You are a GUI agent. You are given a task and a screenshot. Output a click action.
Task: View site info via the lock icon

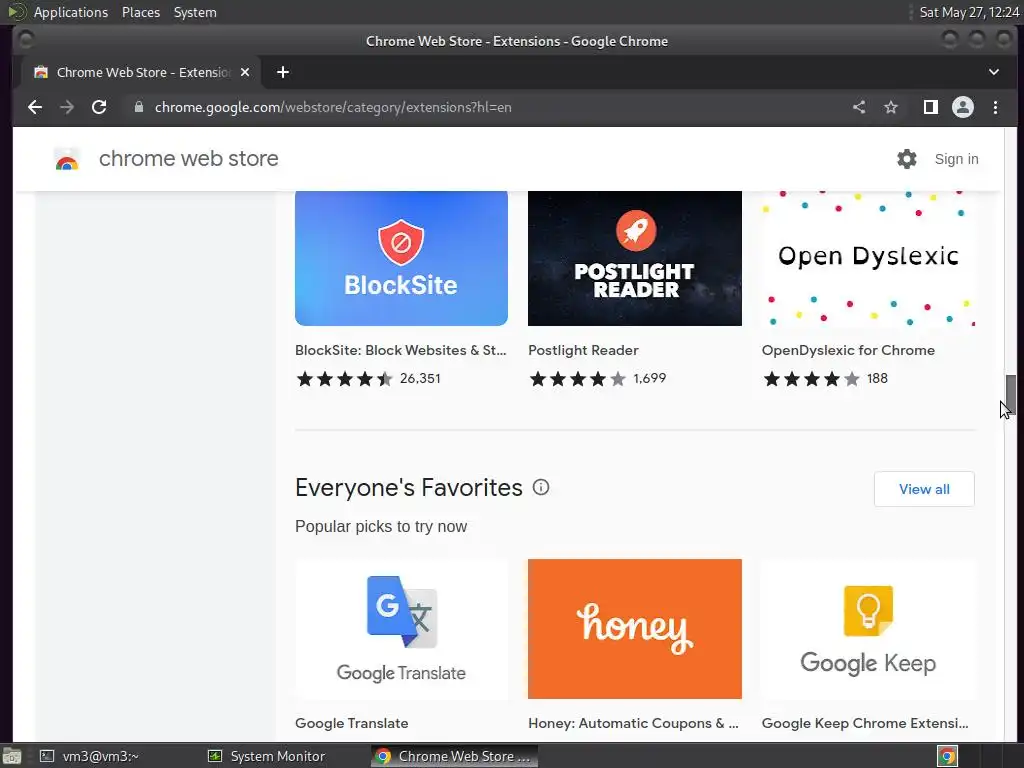click(138, 107)
